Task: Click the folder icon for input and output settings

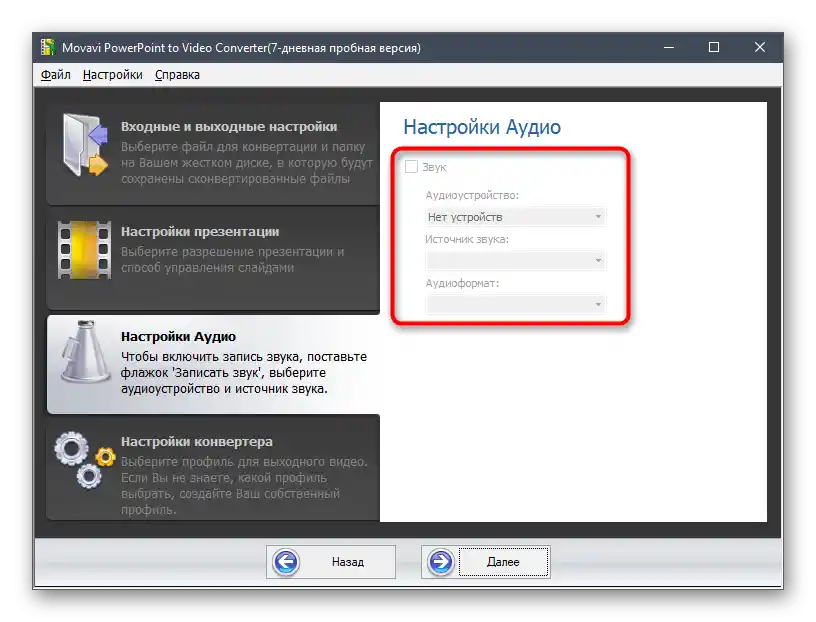Action: click(x=85, y=145)
